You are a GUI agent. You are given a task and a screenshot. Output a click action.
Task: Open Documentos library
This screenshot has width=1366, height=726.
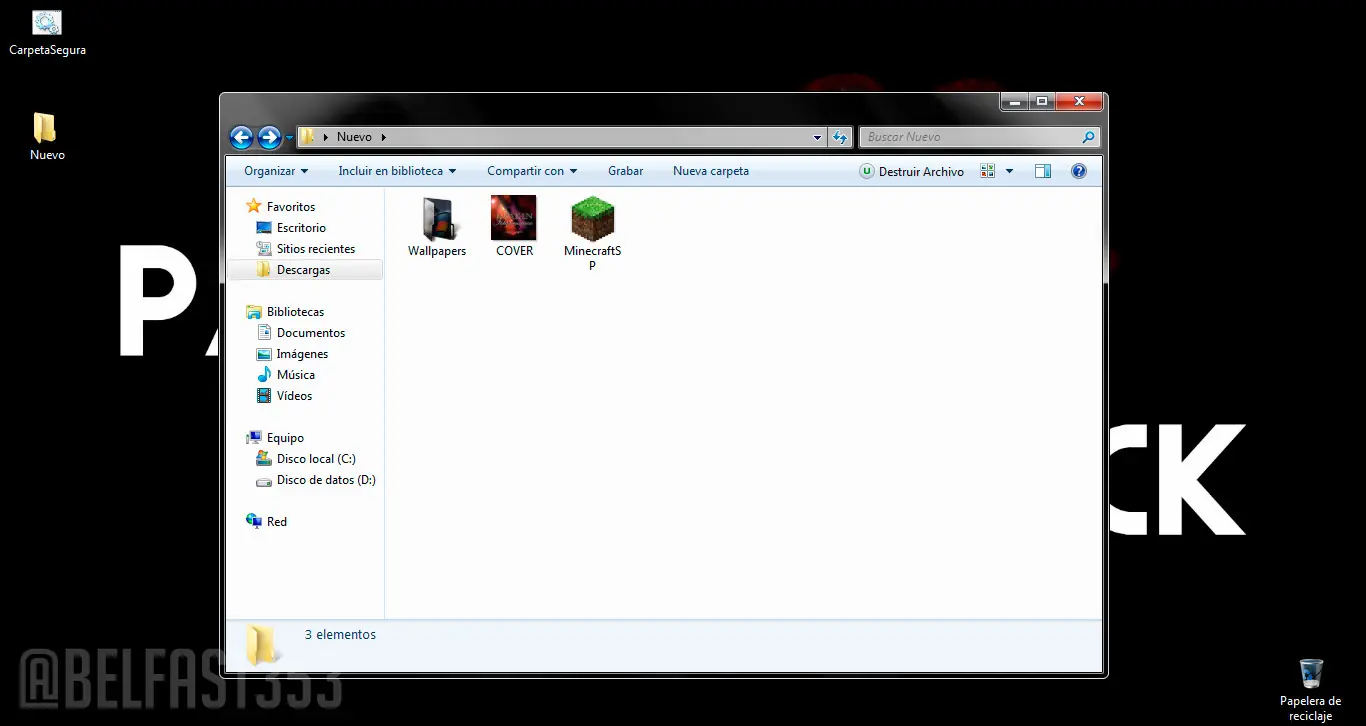click(x=300, y=333)
